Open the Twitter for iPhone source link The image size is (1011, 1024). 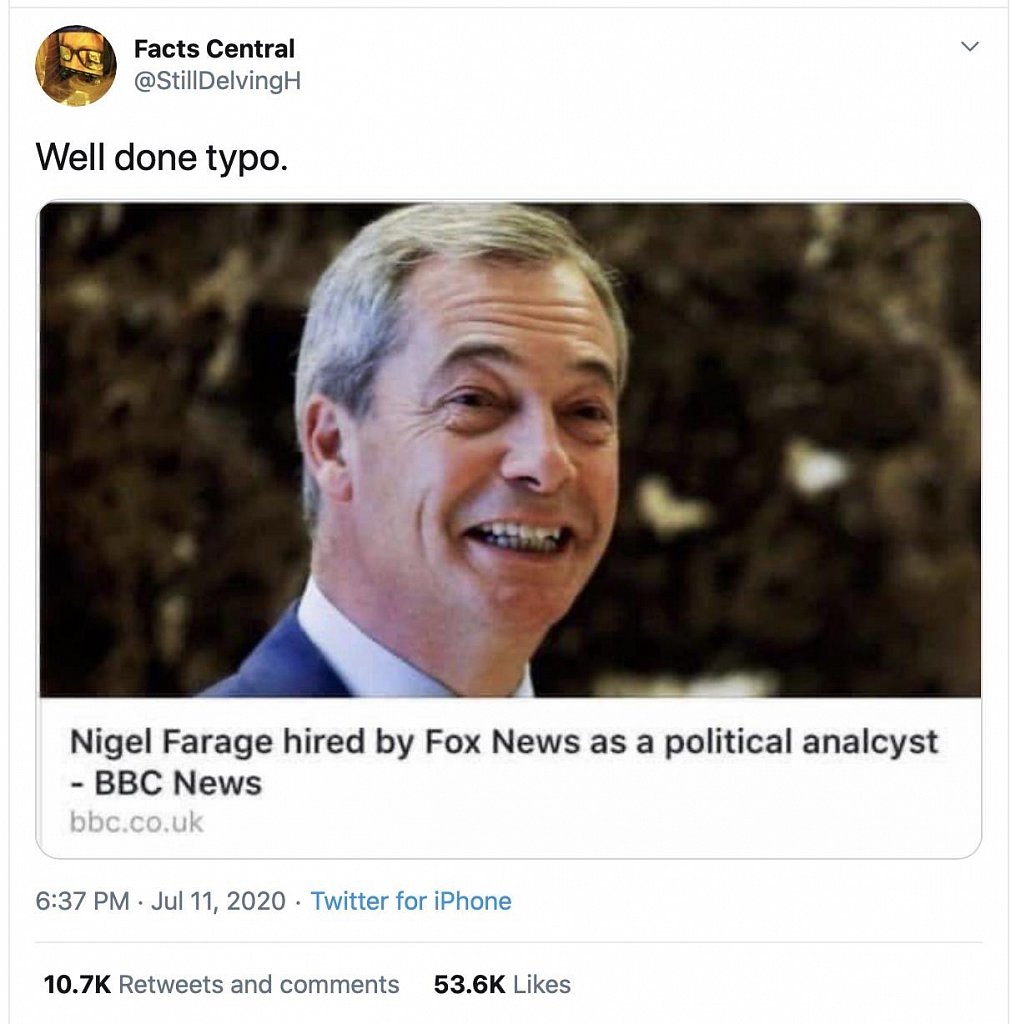(411, 901)
